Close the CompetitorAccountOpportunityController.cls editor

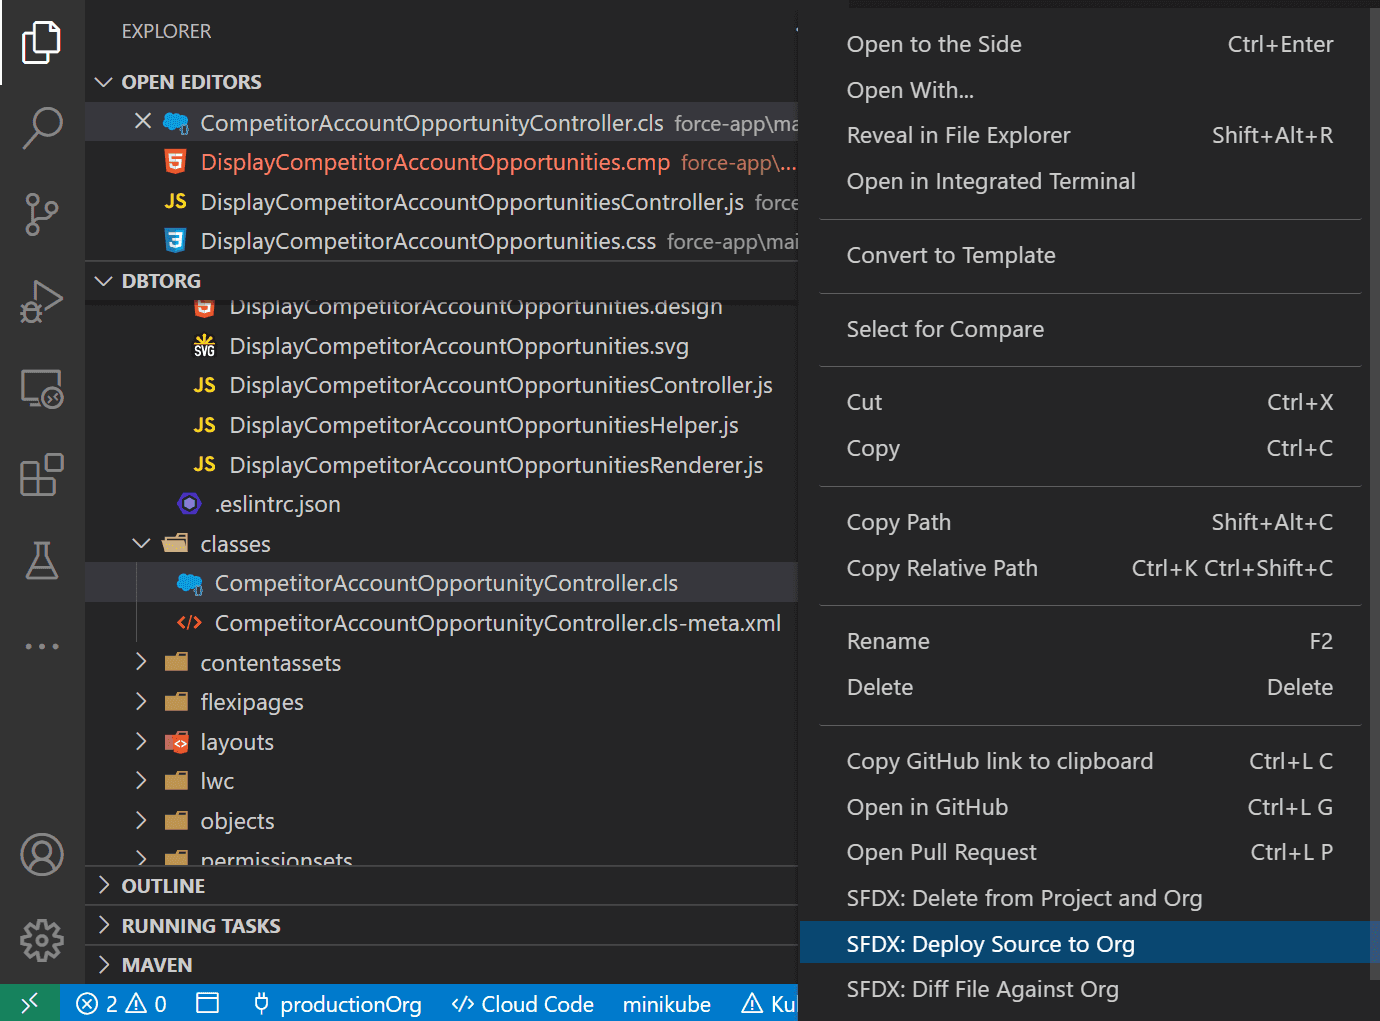coord(143,121)
